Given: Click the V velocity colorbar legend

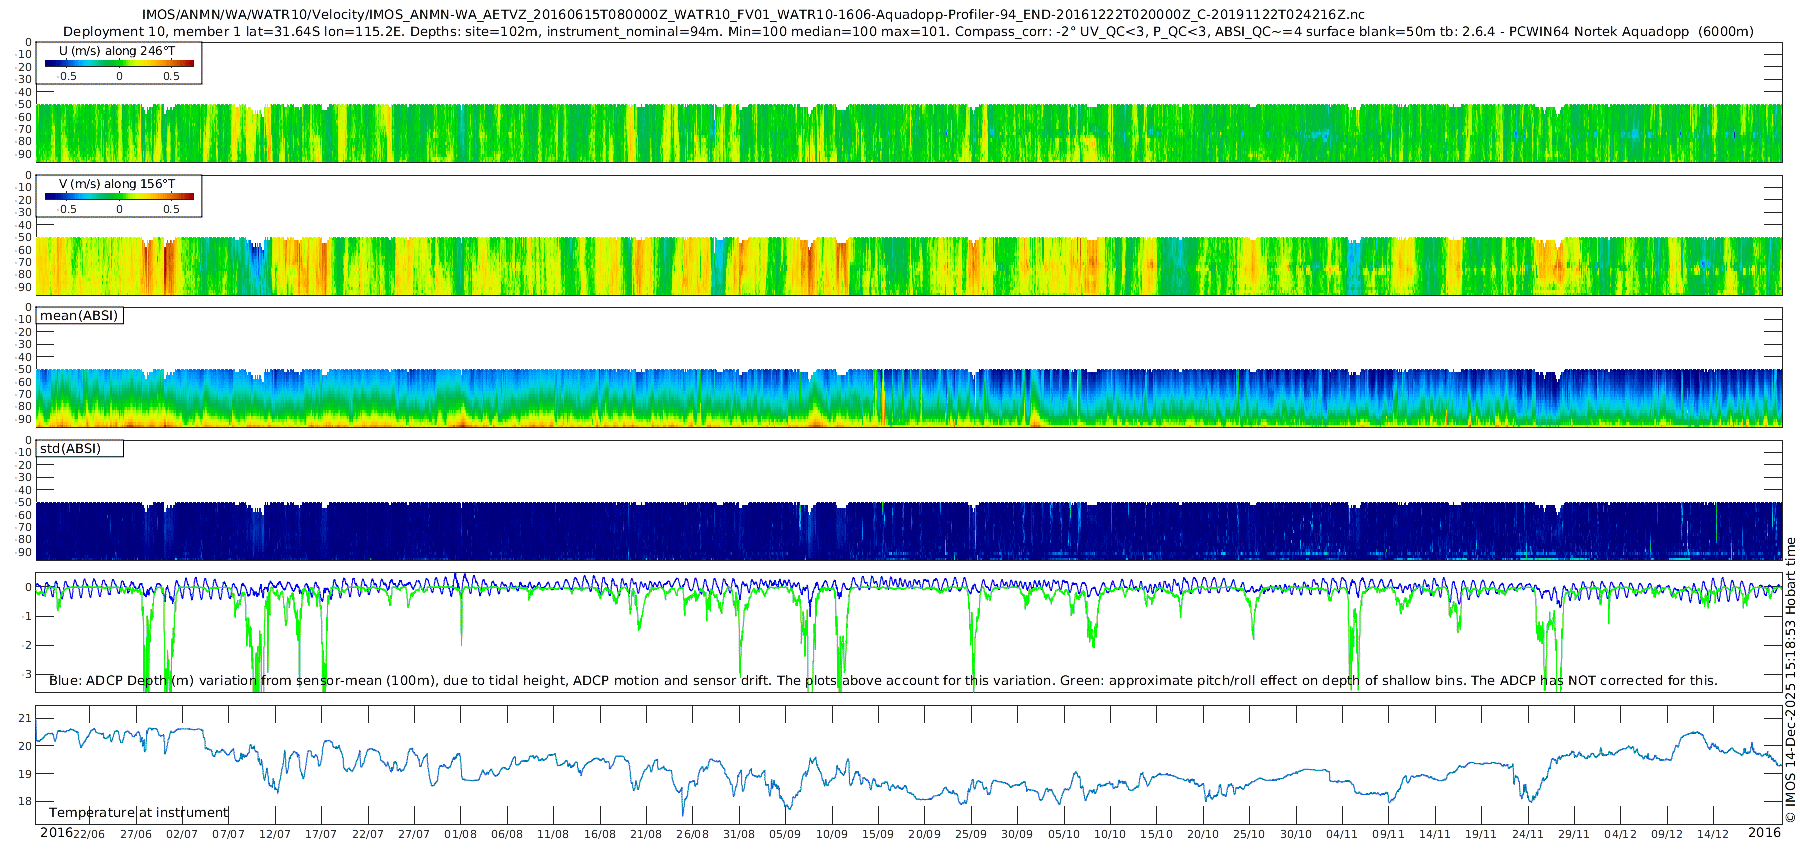Looking at the screenshot, I should click(119, 196).
